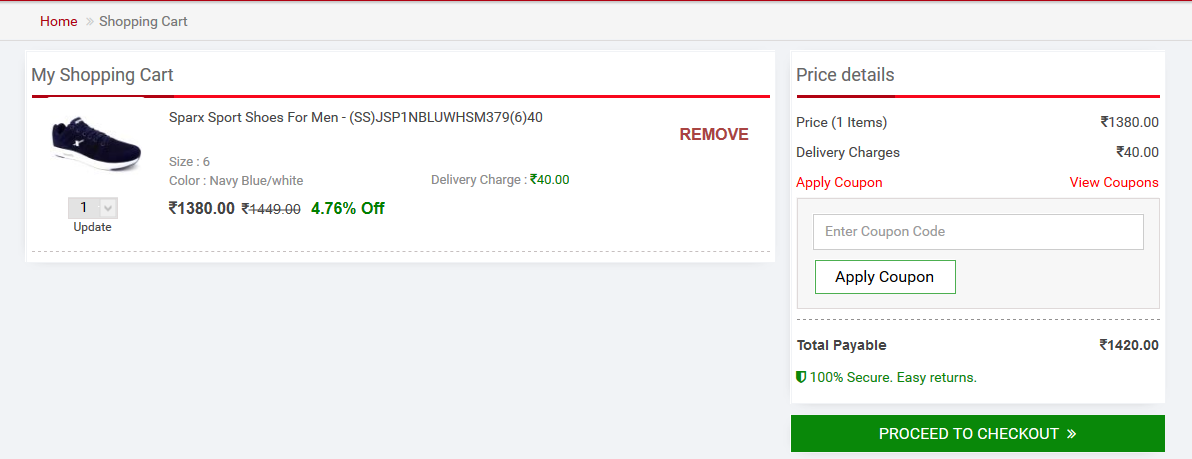Click the Total Payable amount ₹1420.00
Screen dimensions: 1192x459
coord(1128,346)
